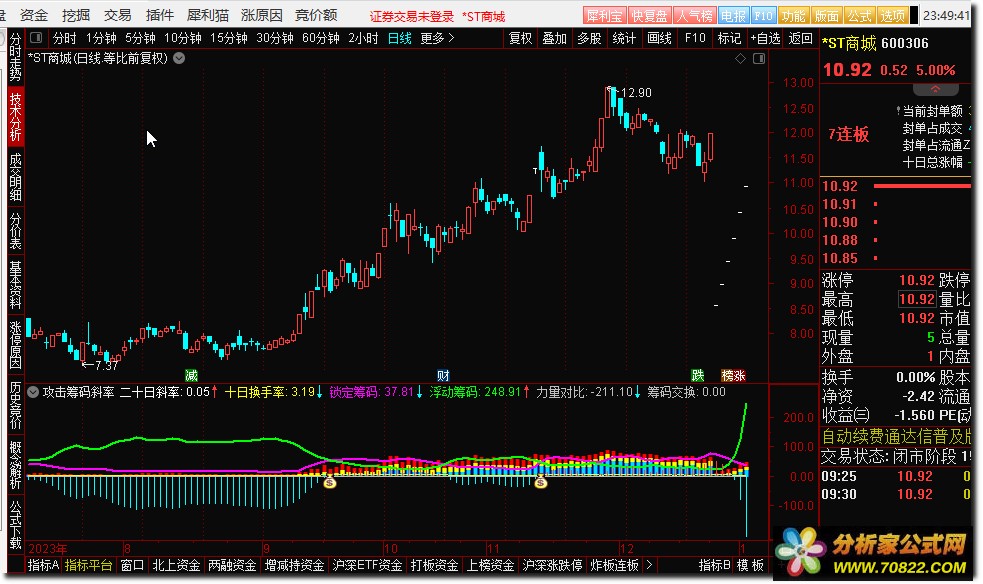Open 分时走势 side tab
The width and height of the screenshot is (983, 584).
[x=15, y=58]
